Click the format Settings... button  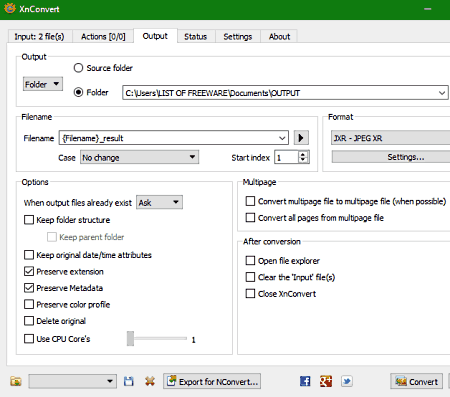391,157
